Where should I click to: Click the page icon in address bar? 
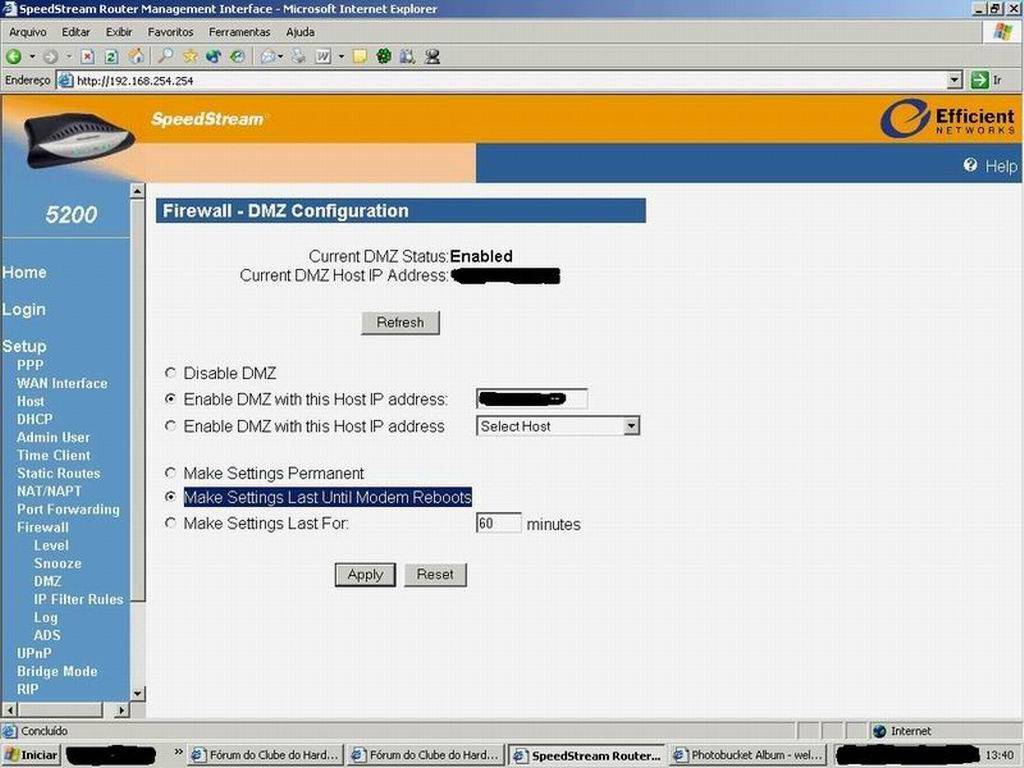65,81
